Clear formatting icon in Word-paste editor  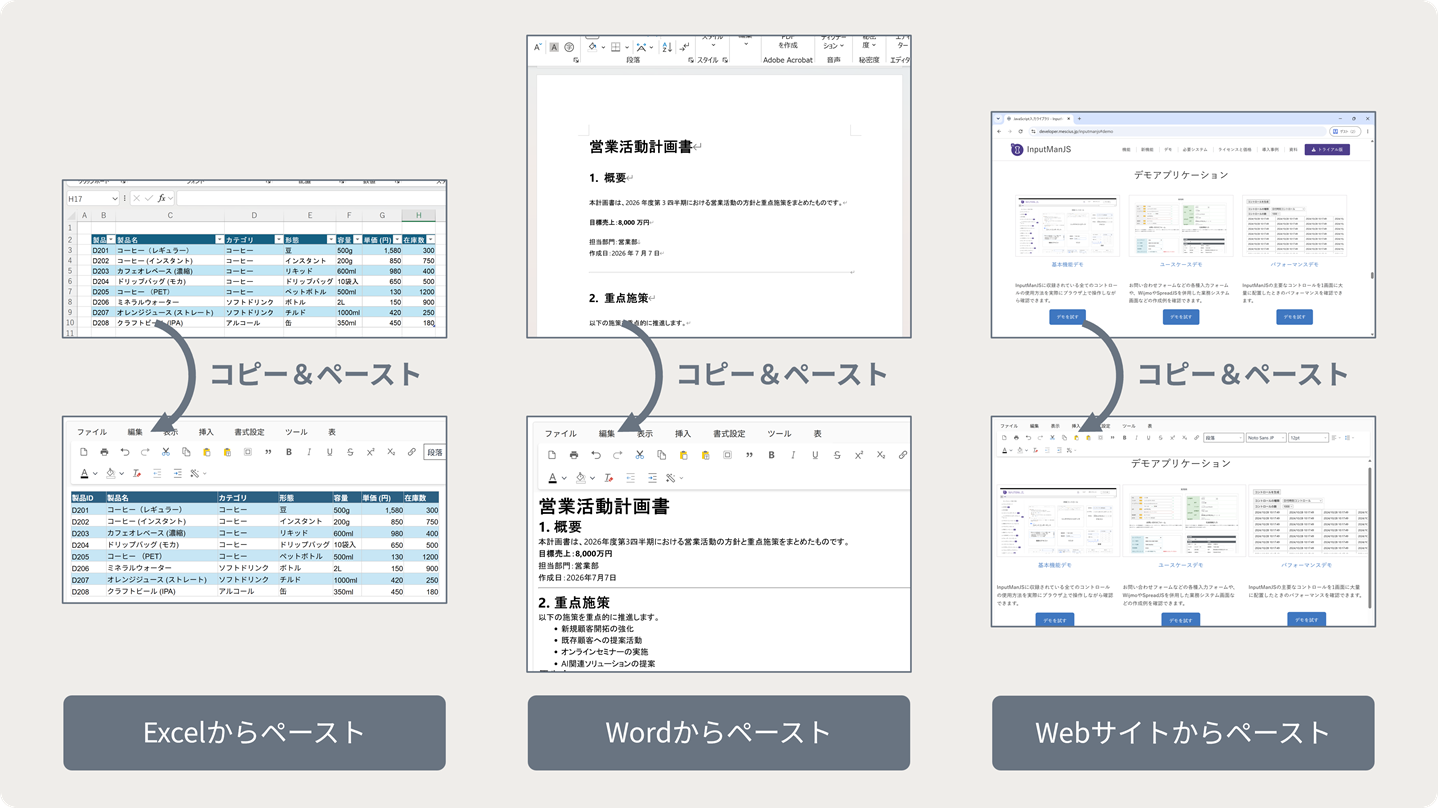[x=607, y=478]
